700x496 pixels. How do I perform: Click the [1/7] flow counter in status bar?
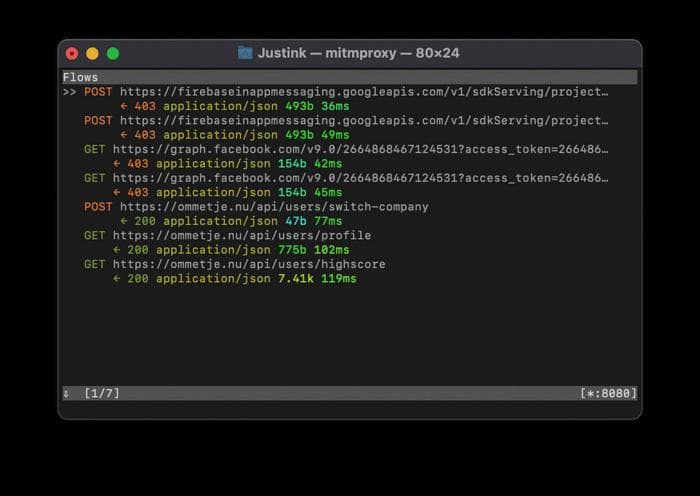[102, 393]
